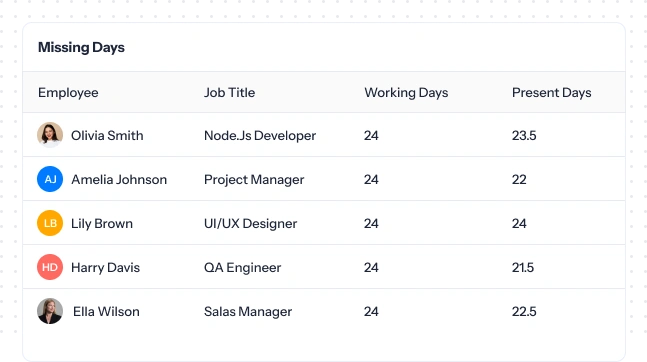Image resolution: width=647 pixels, height=362 pixels.
Task: Click Harry Davis's 21.5 present days value
Action: pyautogui.click(x=523, y=267)
